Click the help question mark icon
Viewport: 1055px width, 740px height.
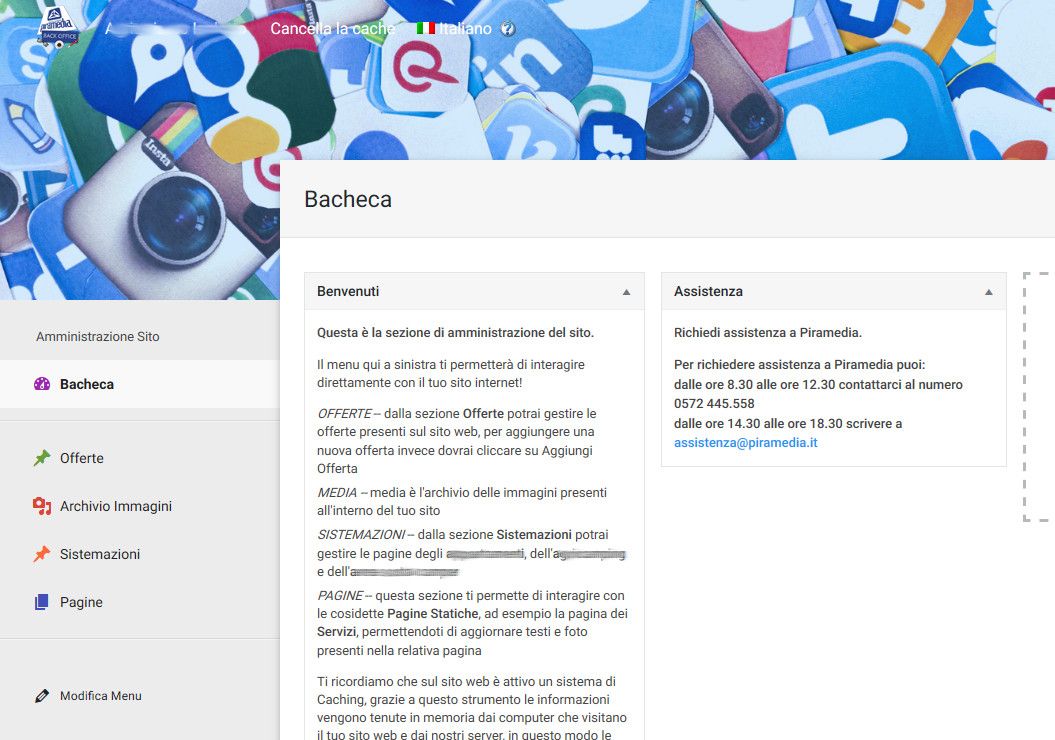[508, 29]
